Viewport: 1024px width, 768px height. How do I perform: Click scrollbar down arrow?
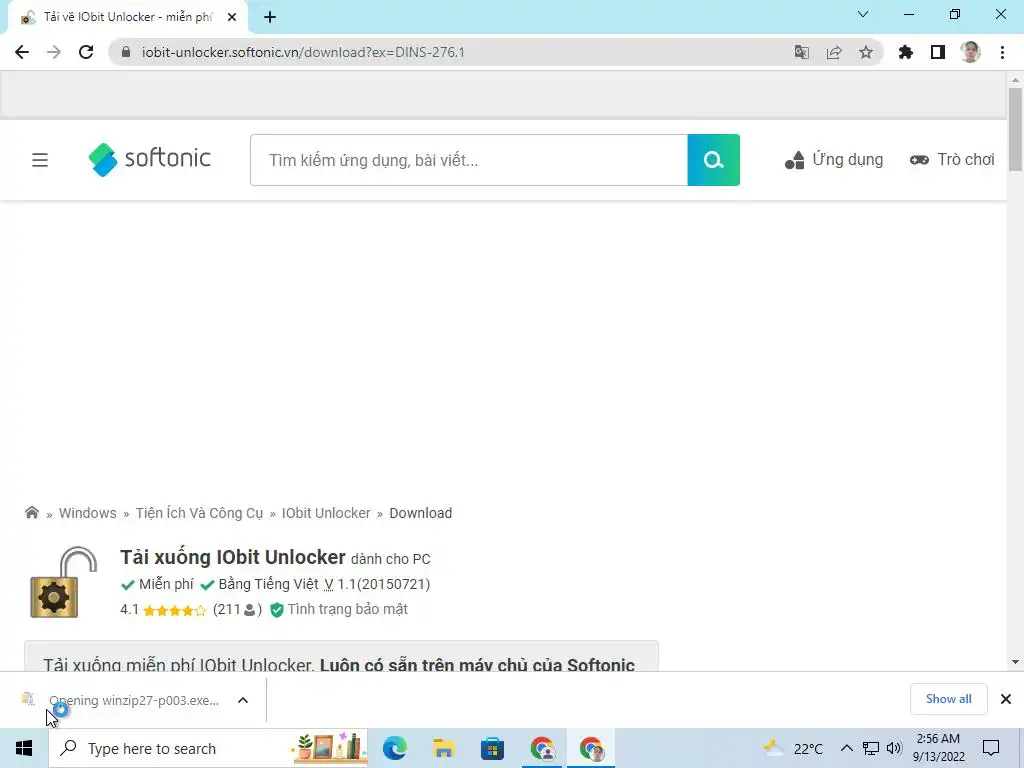(x=1015, y=662)
